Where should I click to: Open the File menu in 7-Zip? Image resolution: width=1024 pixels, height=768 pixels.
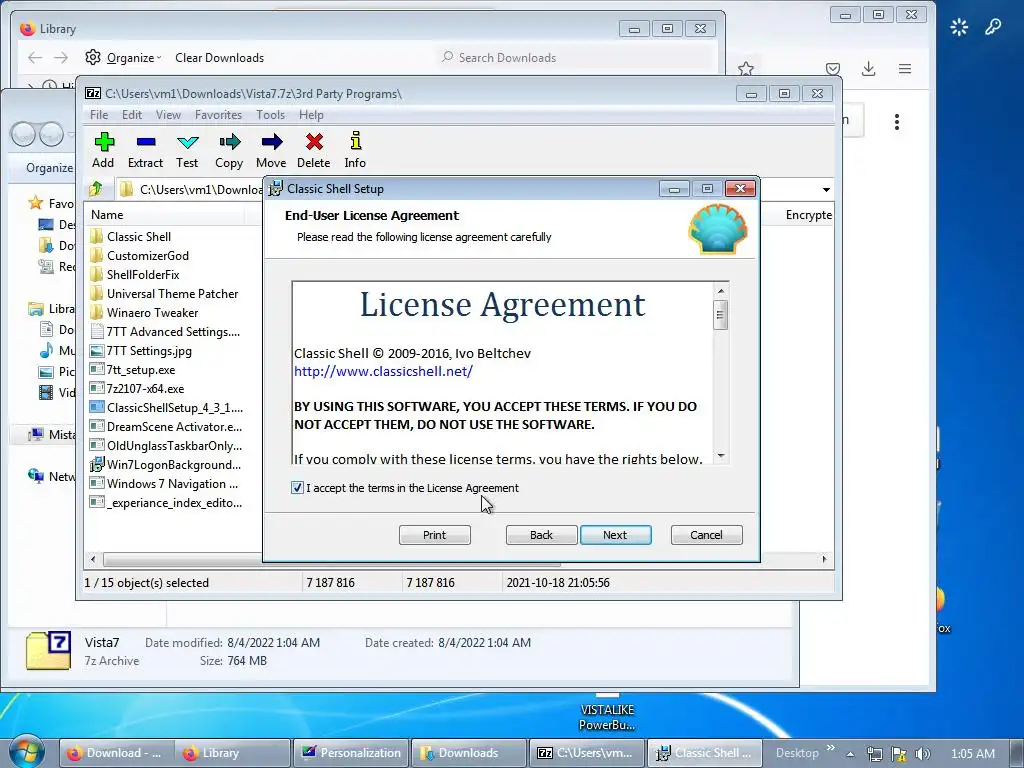[99, 114]
